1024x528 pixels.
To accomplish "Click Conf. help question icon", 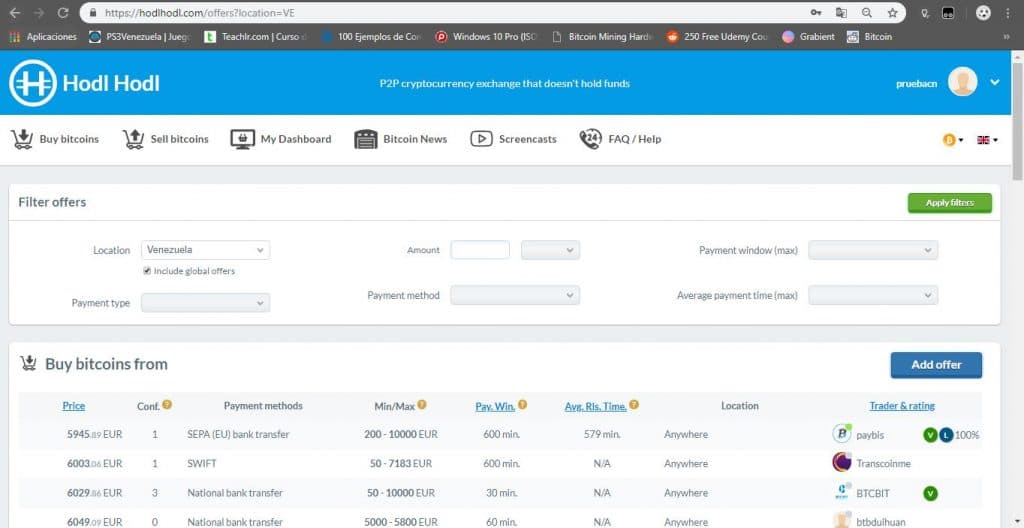I will (167, 404).
